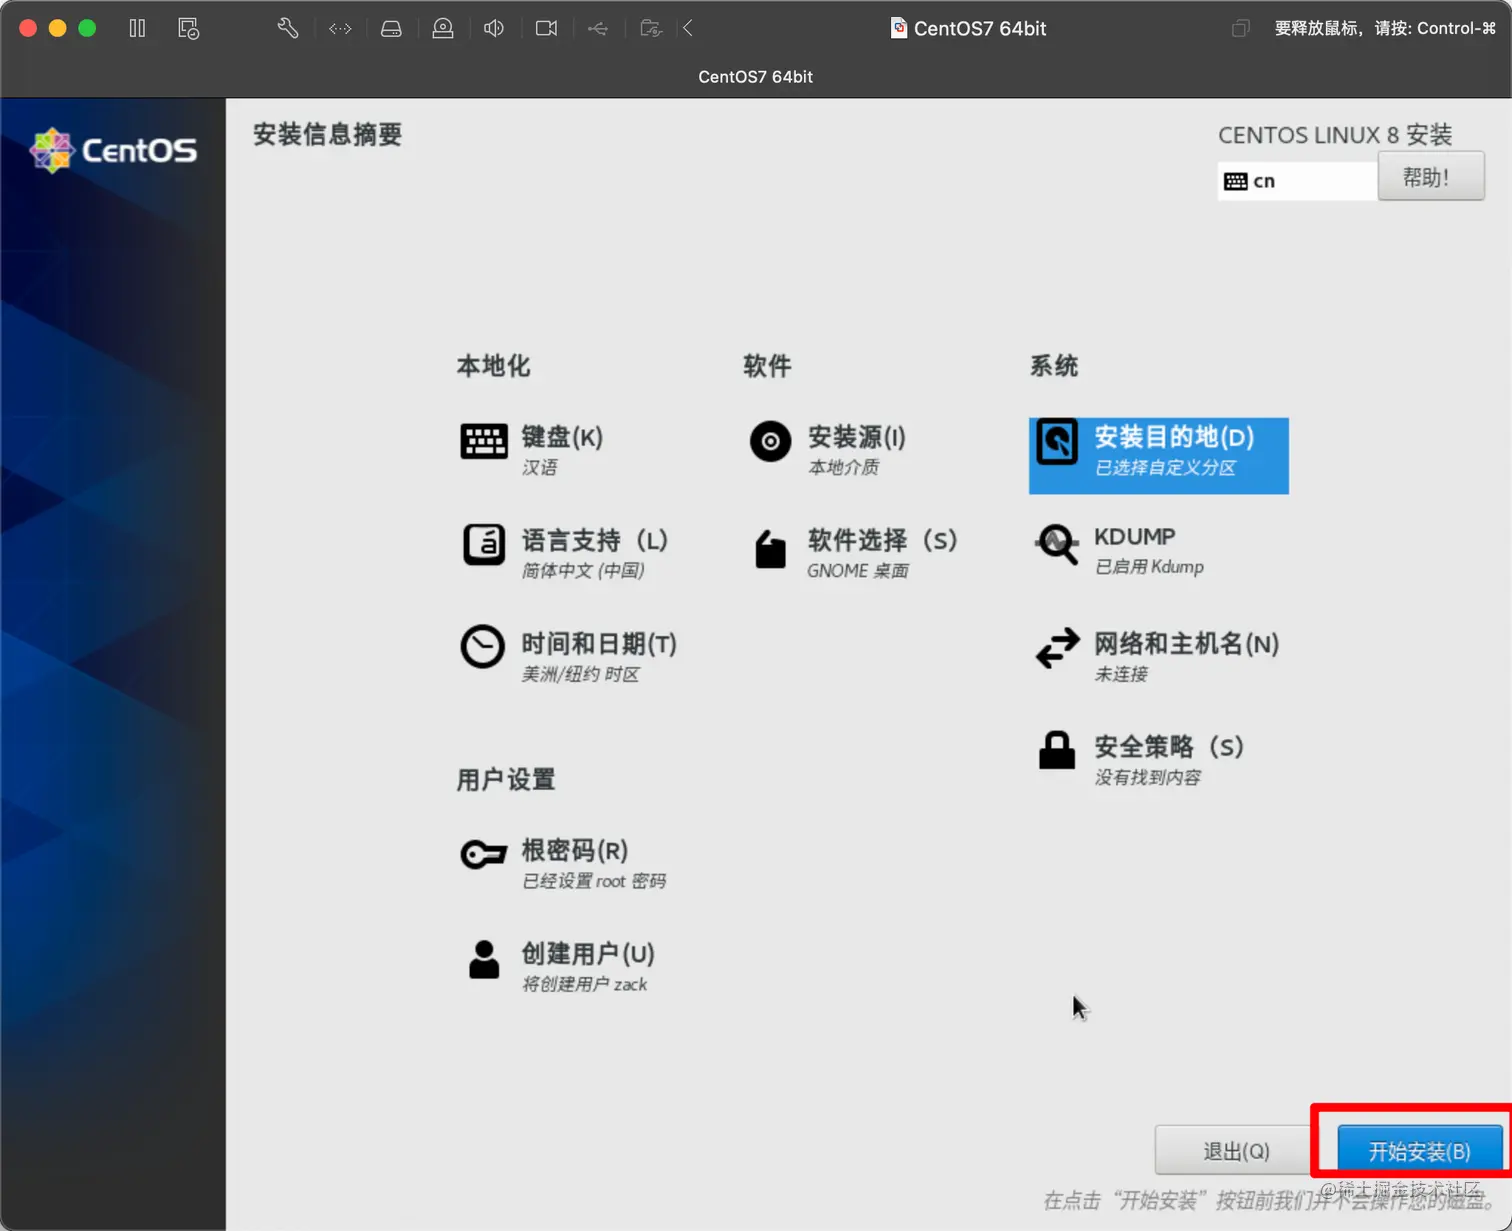This screenshot has height=1231, width=1512.
Task: Click the shared folders toolbar icon
Action: tap(651, 28)
